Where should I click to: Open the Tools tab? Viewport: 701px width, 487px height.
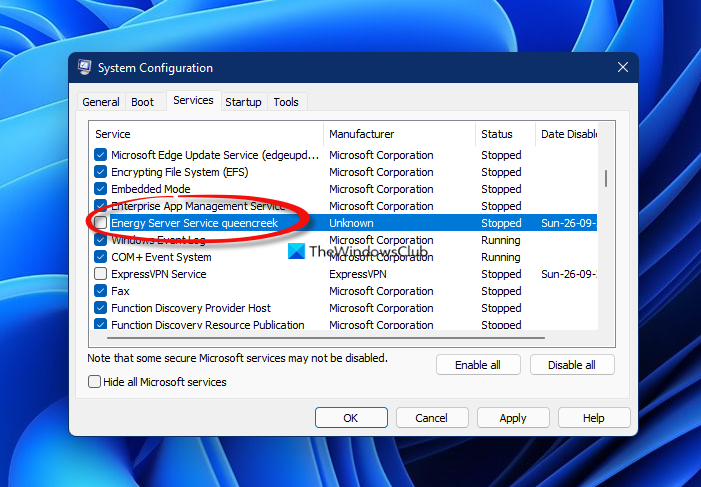coord(286,102)
